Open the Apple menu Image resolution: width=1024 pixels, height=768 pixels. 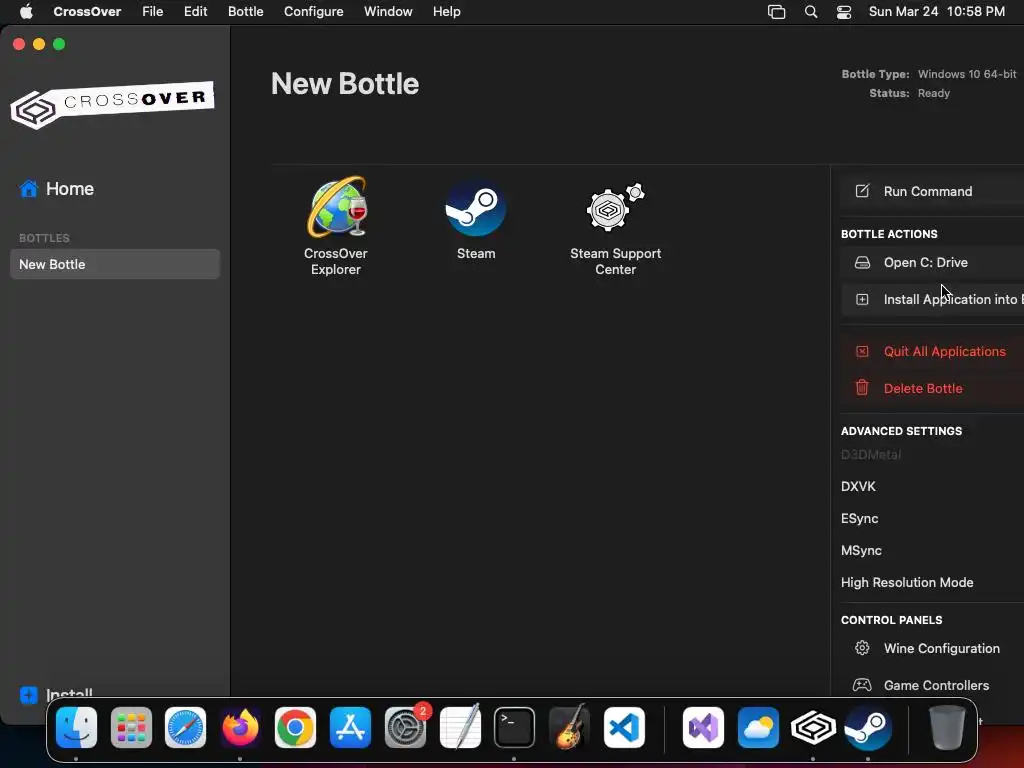point(26,12)
